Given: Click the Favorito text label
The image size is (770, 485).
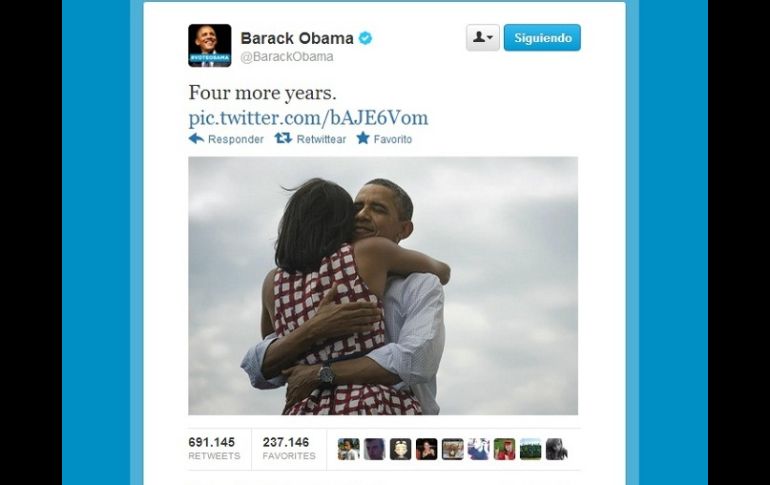Looking at the screenshot, I should click(393, 139).
